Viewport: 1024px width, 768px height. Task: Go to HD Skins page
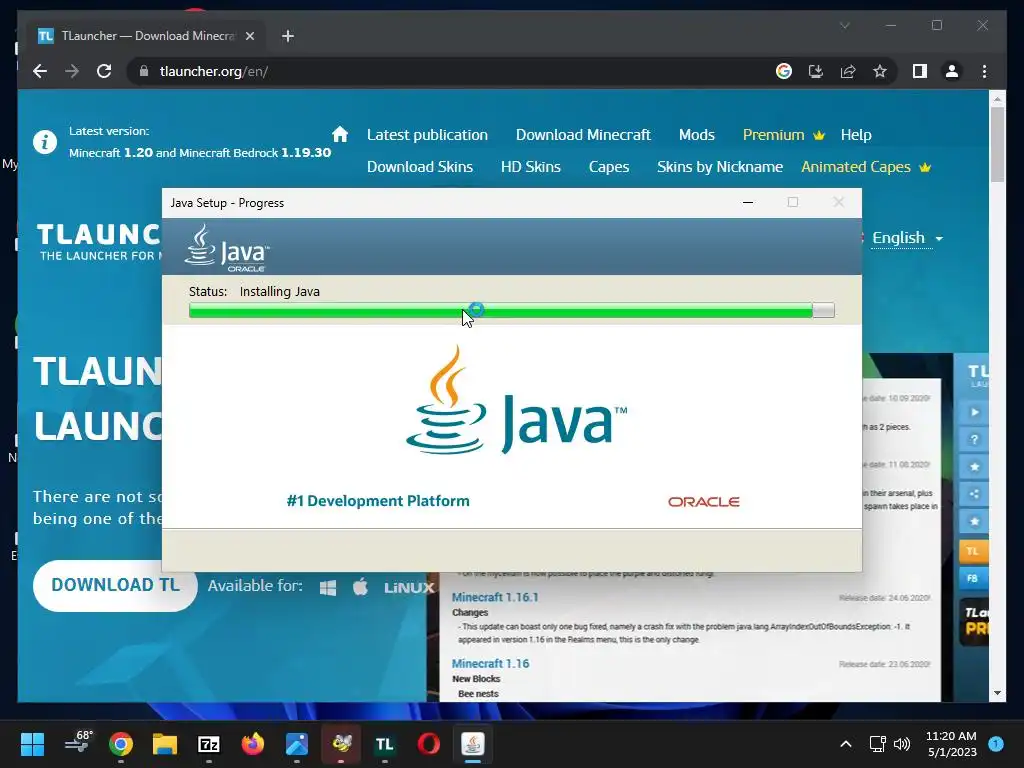click(530, 167)
